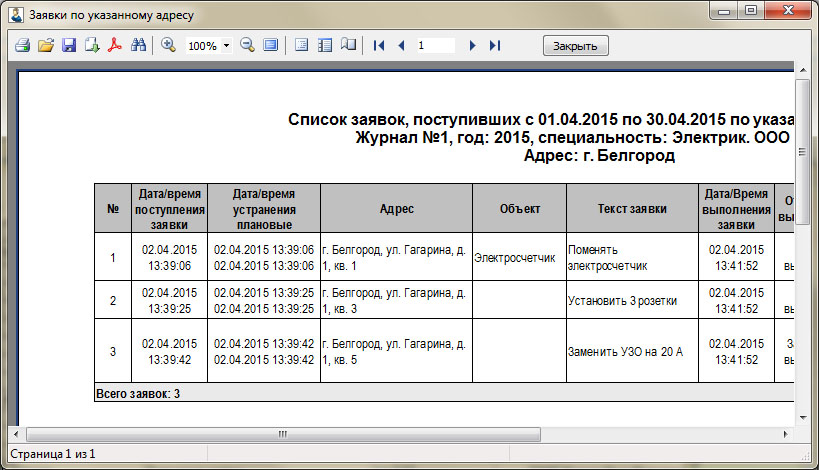Click the page number input field
The image size is (819, 470).
point(435,45)
